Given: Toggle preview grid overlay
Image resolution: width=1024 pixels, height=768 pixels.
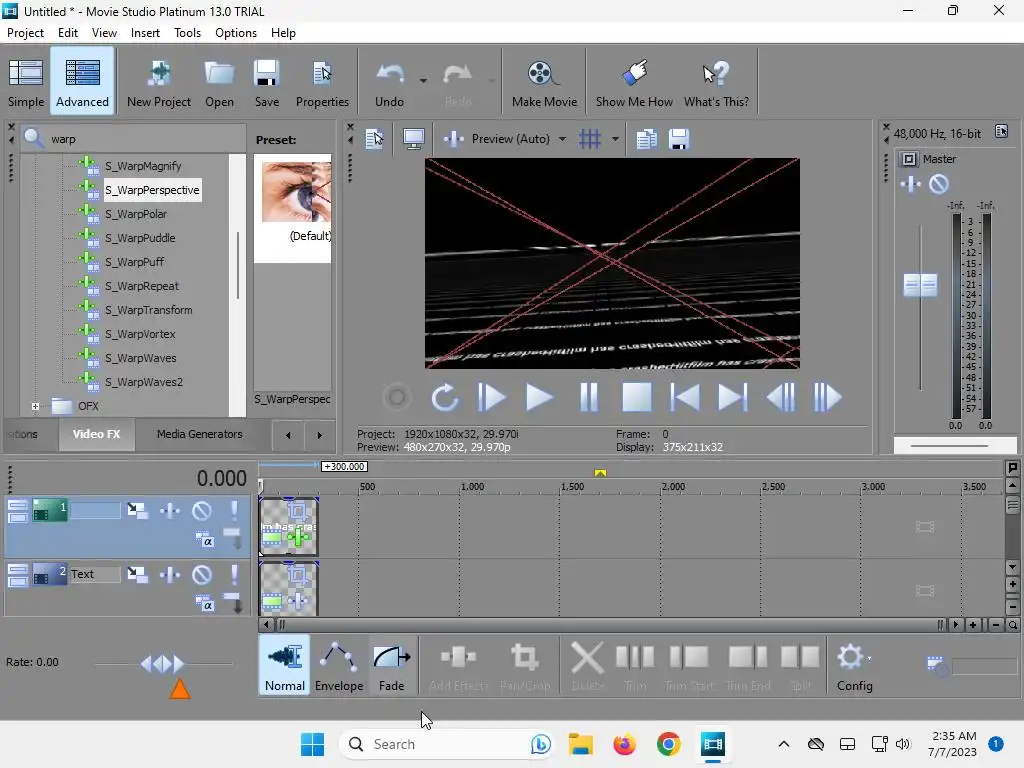Looking at the screenshot, I should tap(590, 139).
